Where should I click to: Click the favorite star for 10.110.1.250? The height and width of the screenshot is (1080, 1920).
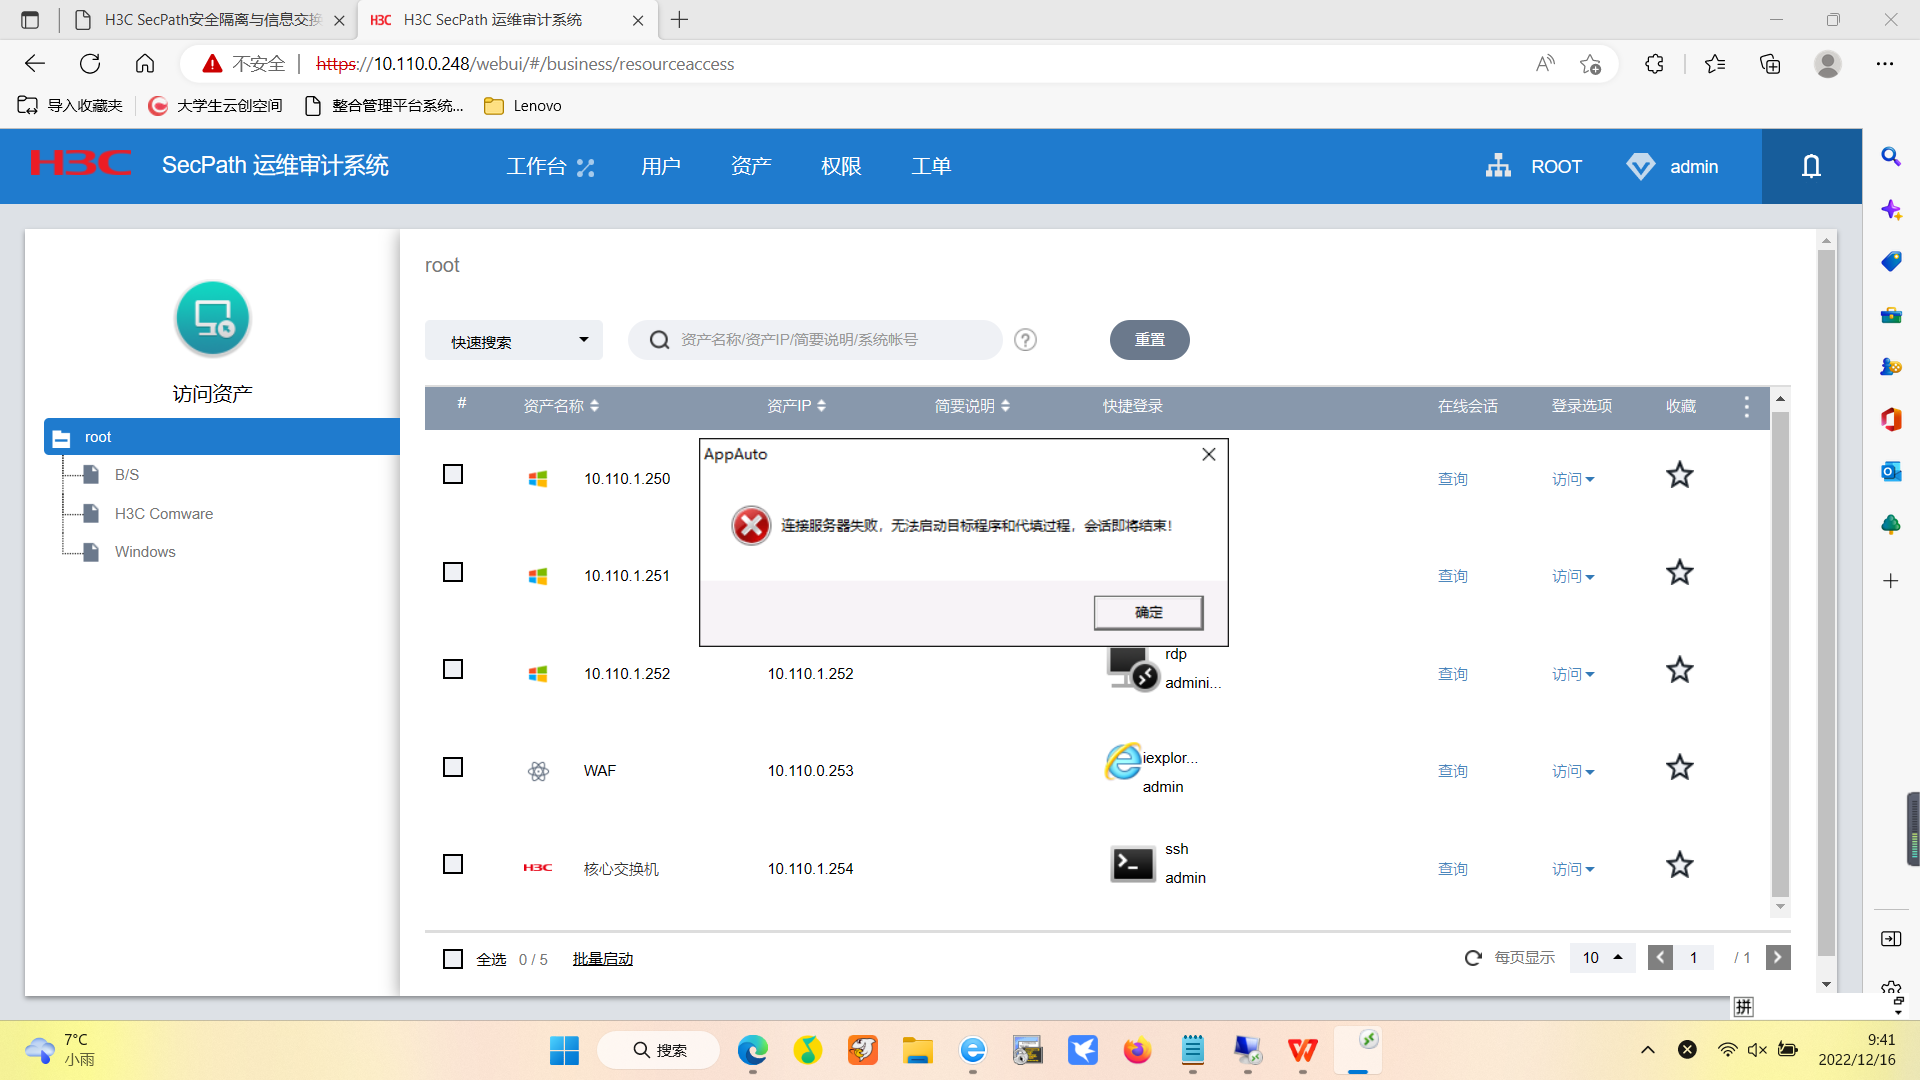point(1679,475)
